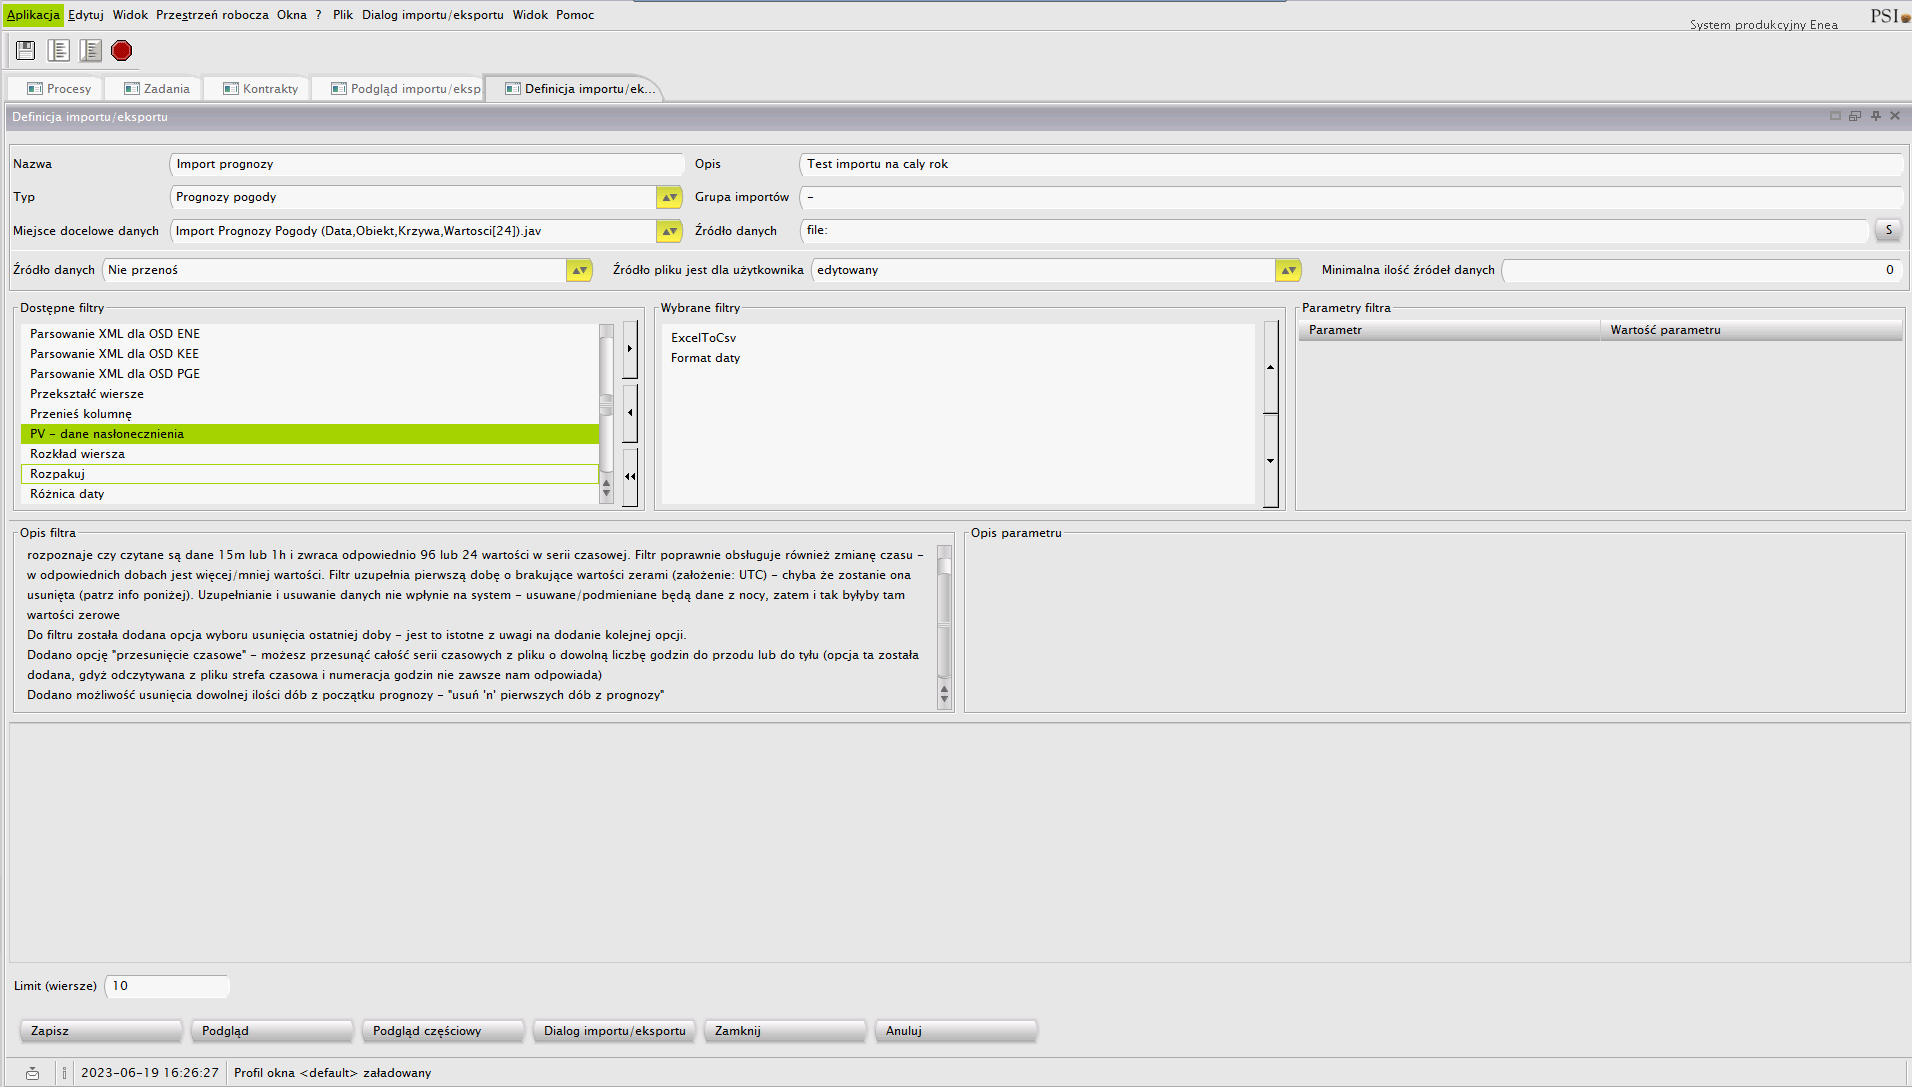Open the Miejsce docelowe danych dropdown arrow
This screenshot has height=1087, width=1912.
pos(669,231)
